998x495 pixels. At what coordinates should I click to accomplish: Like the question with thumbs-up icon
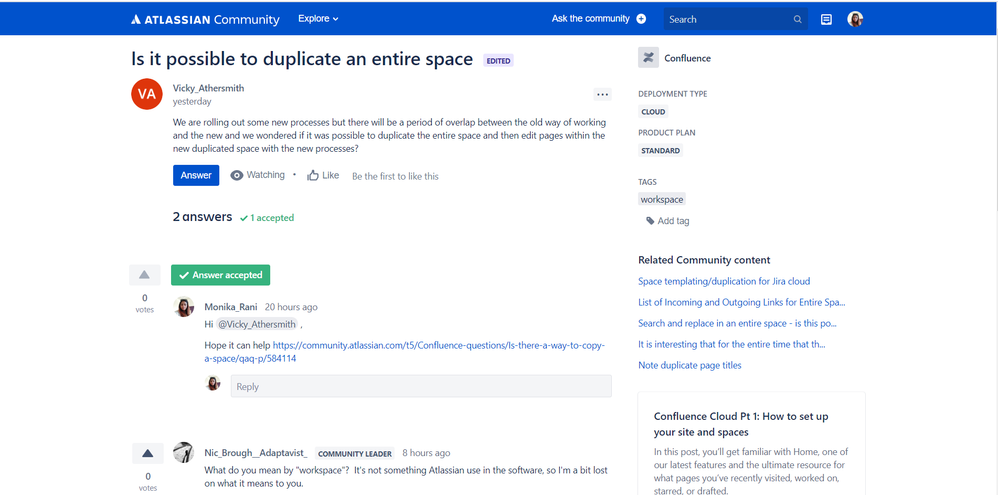(323, 175)
